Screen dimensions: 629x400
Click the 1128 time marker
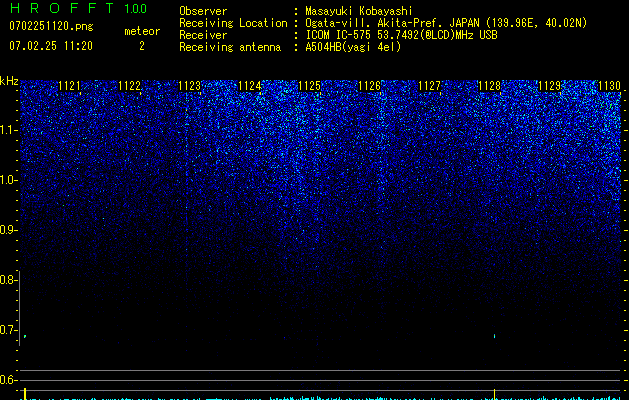pyautogui.click(x=490, y=86)
